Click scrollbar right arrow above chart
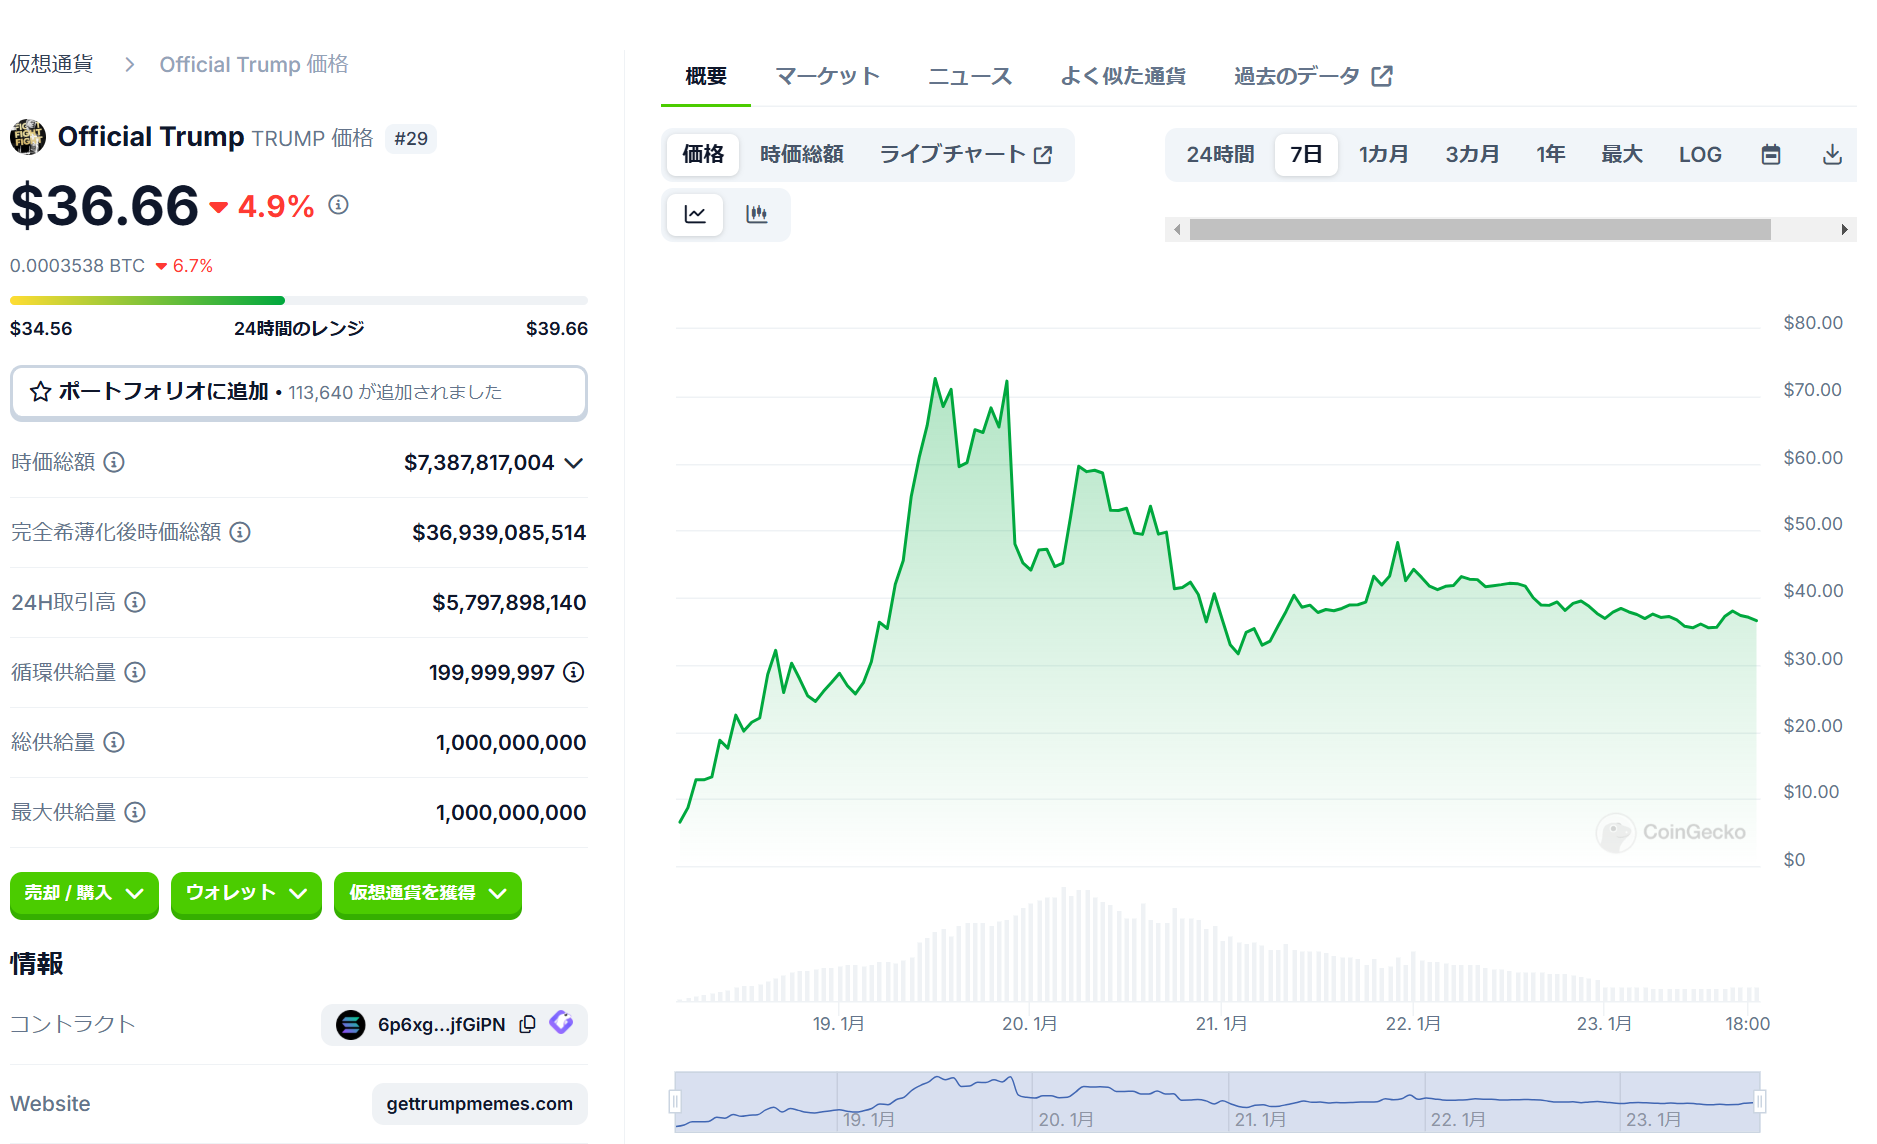 click(1845, 230)
